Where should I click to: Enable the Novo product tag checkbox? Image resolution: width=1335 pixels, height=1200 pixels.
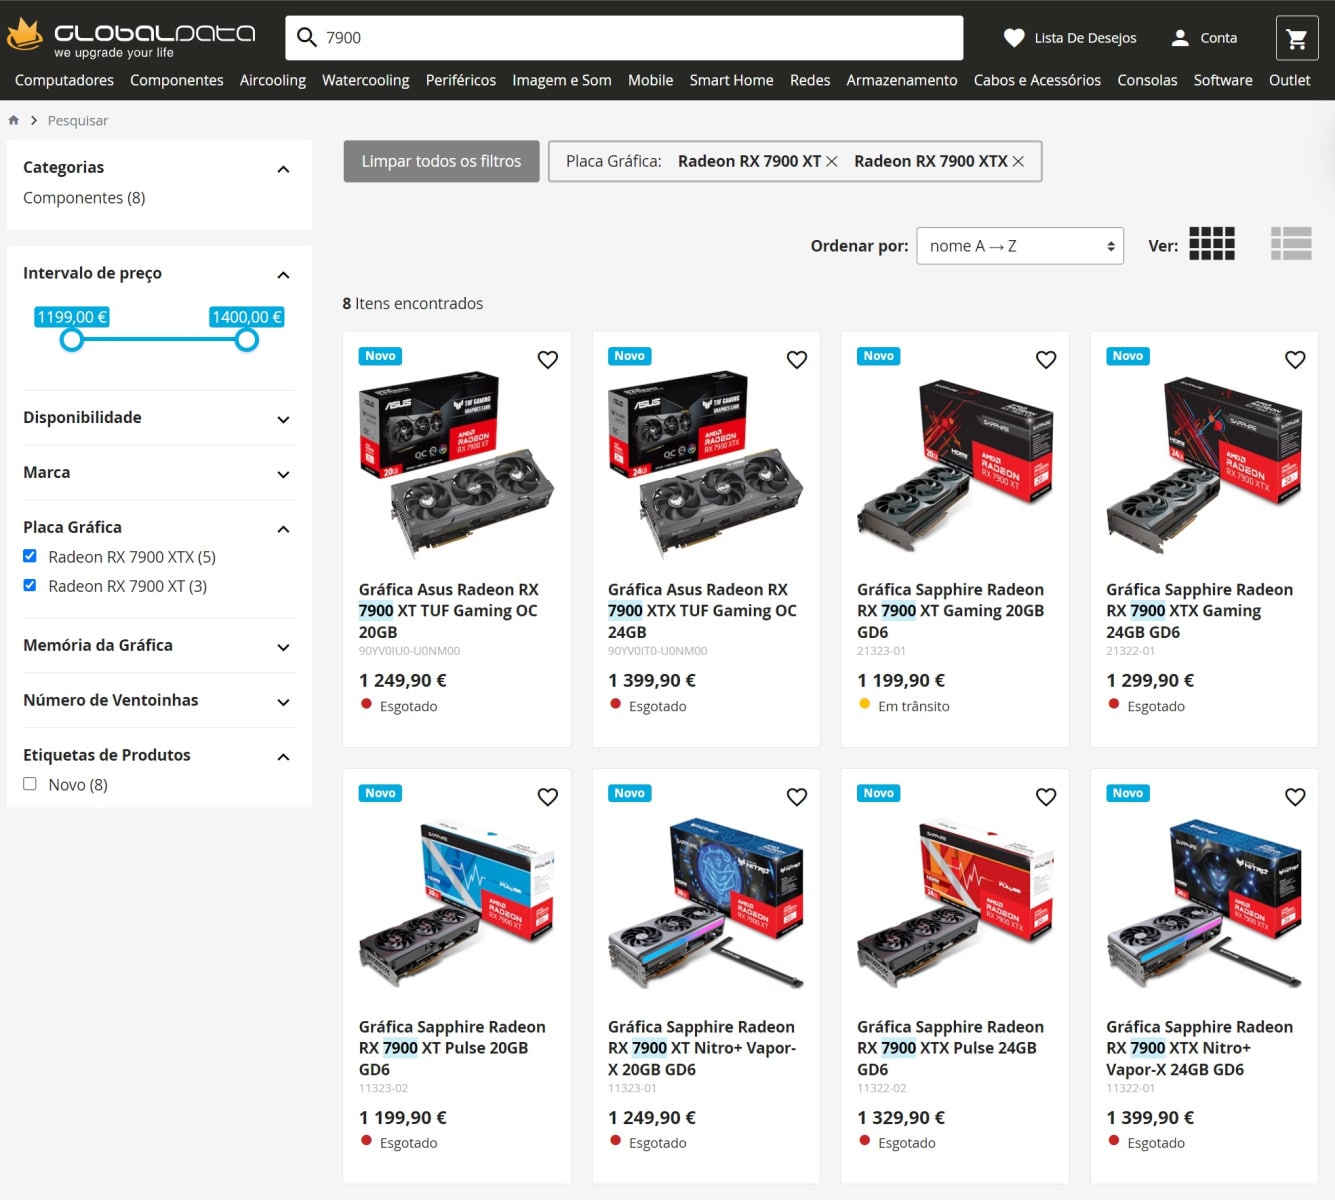click(30, 784)
